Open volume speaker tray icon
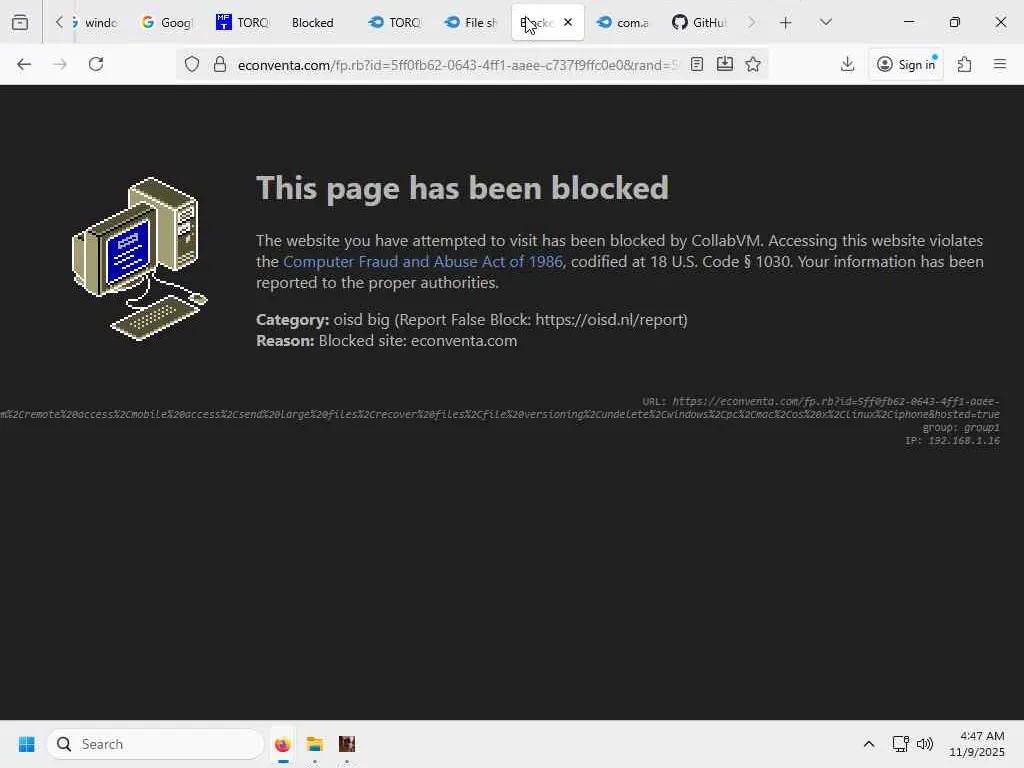 [x=925, y=744]
